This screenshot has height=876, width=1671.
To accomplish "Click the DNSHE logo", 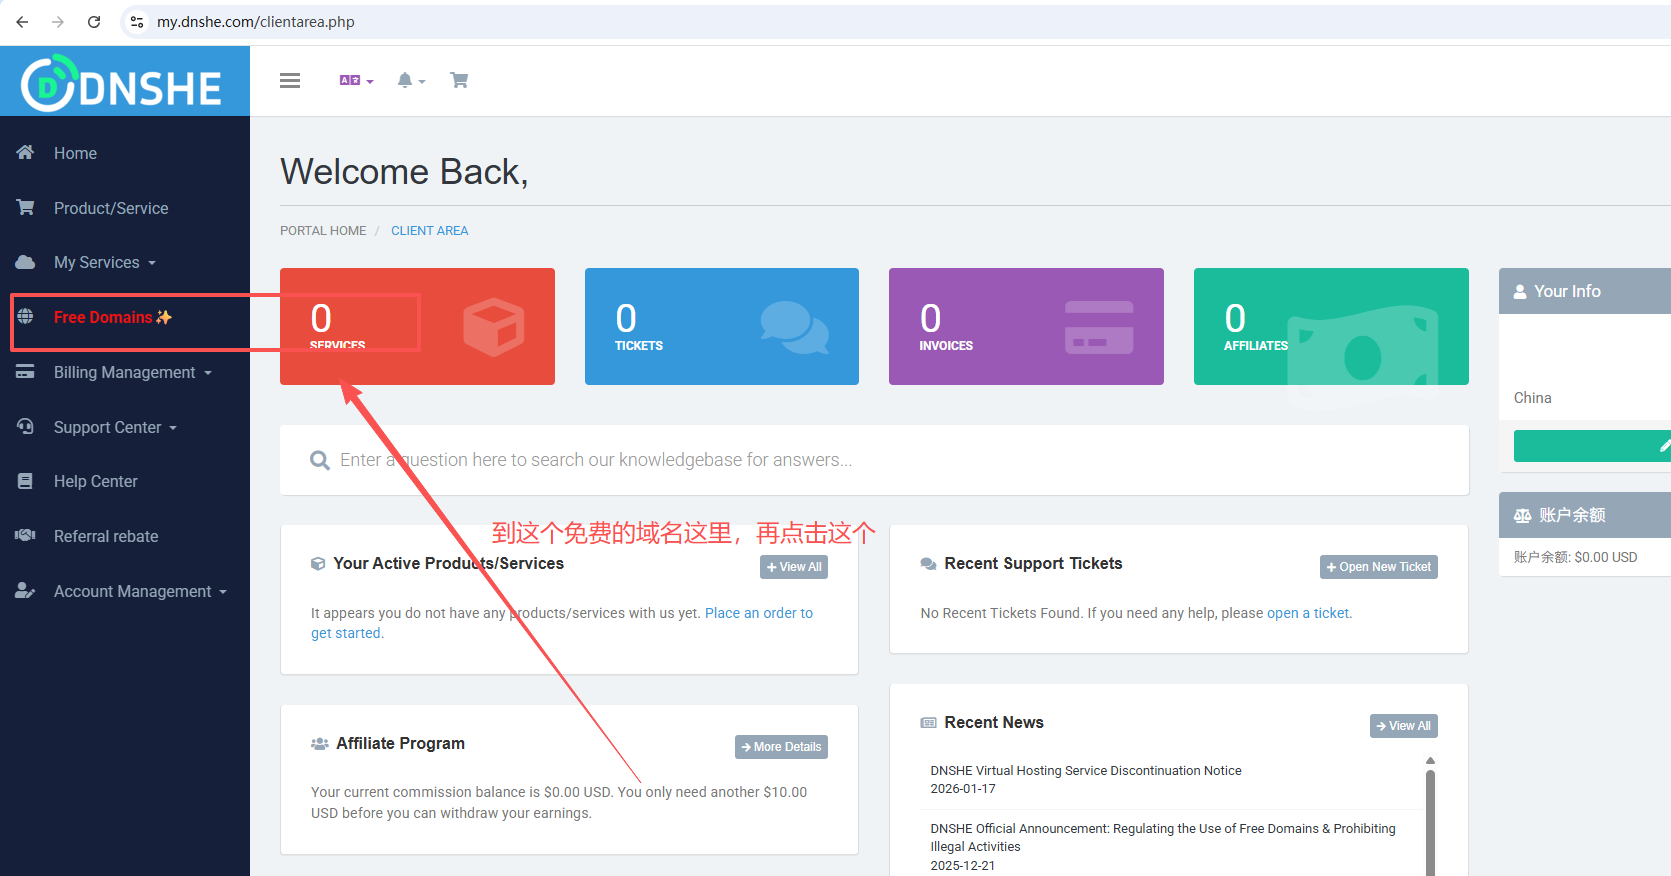I will [123, 84].
